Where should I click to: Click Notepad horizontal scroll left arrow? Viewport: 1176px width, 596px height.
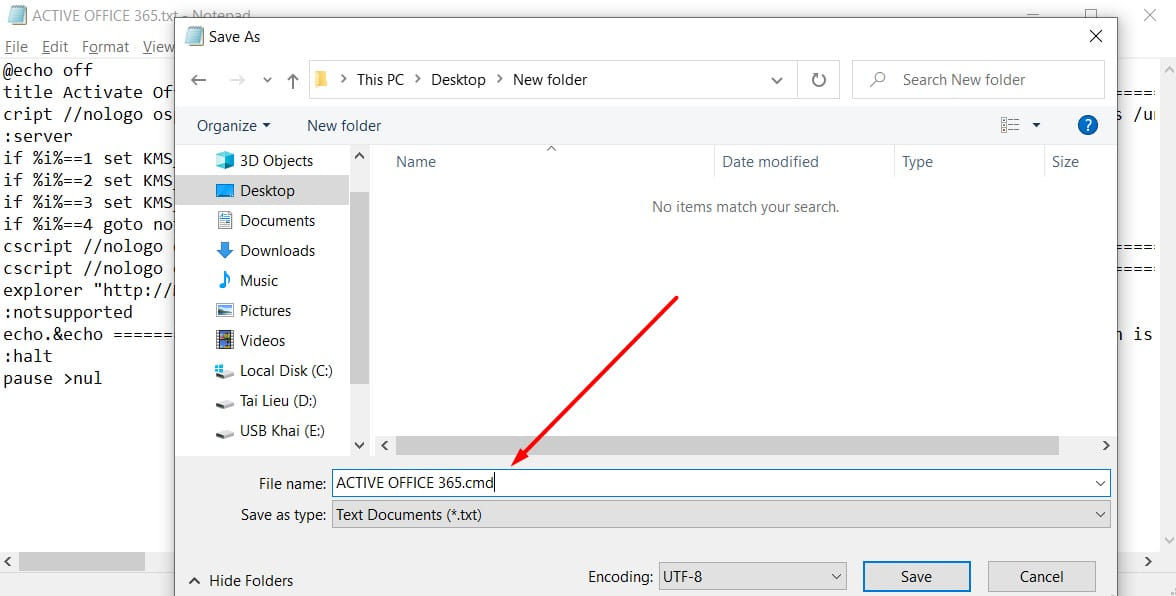8,562
